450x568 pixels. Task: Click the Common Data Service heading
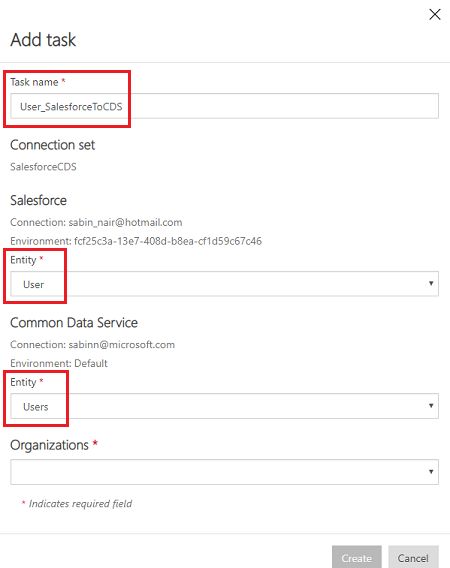74,323
